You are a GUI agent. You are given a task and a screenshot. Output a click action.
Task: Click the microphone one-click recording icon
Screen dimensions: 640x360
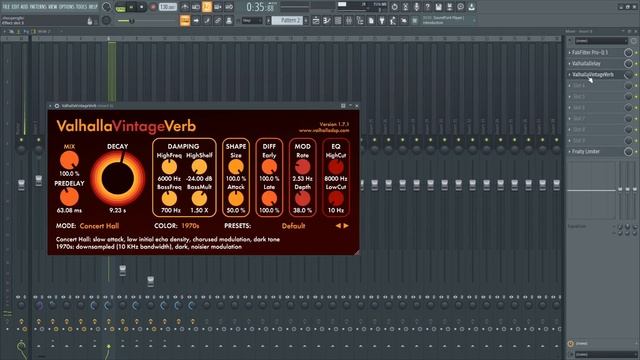pos(416,7)
